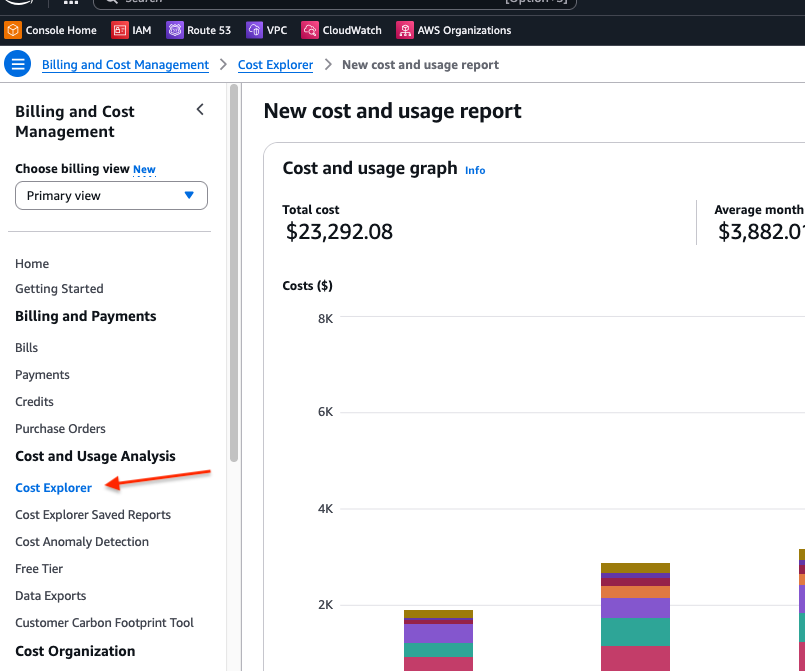The image size is (805, 671).
Task: Click the Cost Explorer breadcrumb link
Action: (275, 65)
